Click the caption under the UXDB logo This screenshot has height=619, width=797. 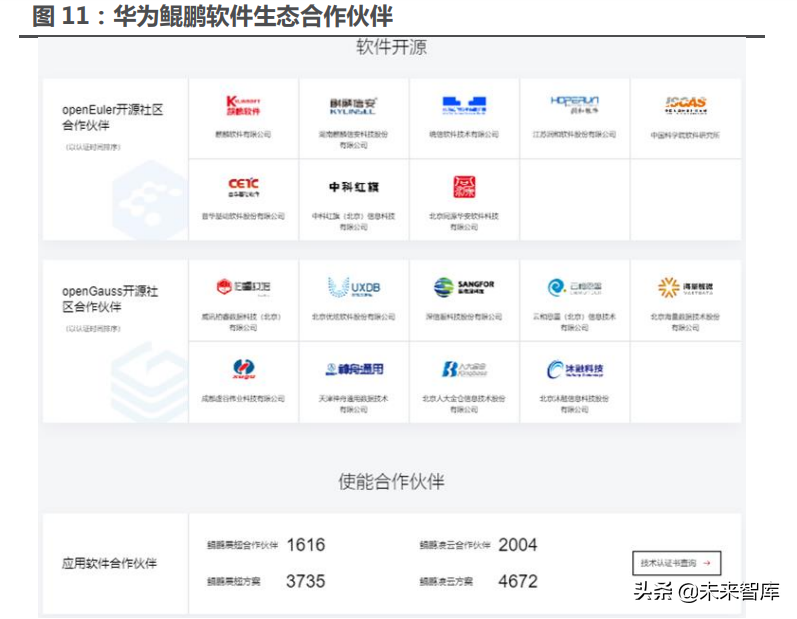click(x=353, y=317)
